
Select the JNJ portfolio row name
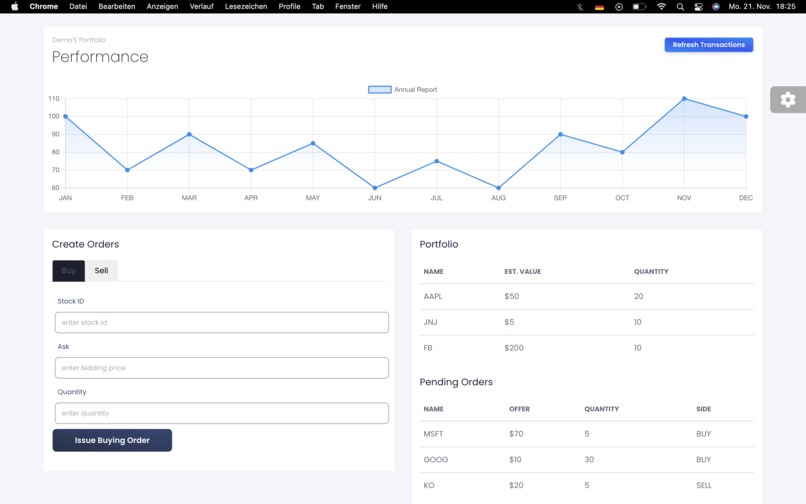[430, 322]
